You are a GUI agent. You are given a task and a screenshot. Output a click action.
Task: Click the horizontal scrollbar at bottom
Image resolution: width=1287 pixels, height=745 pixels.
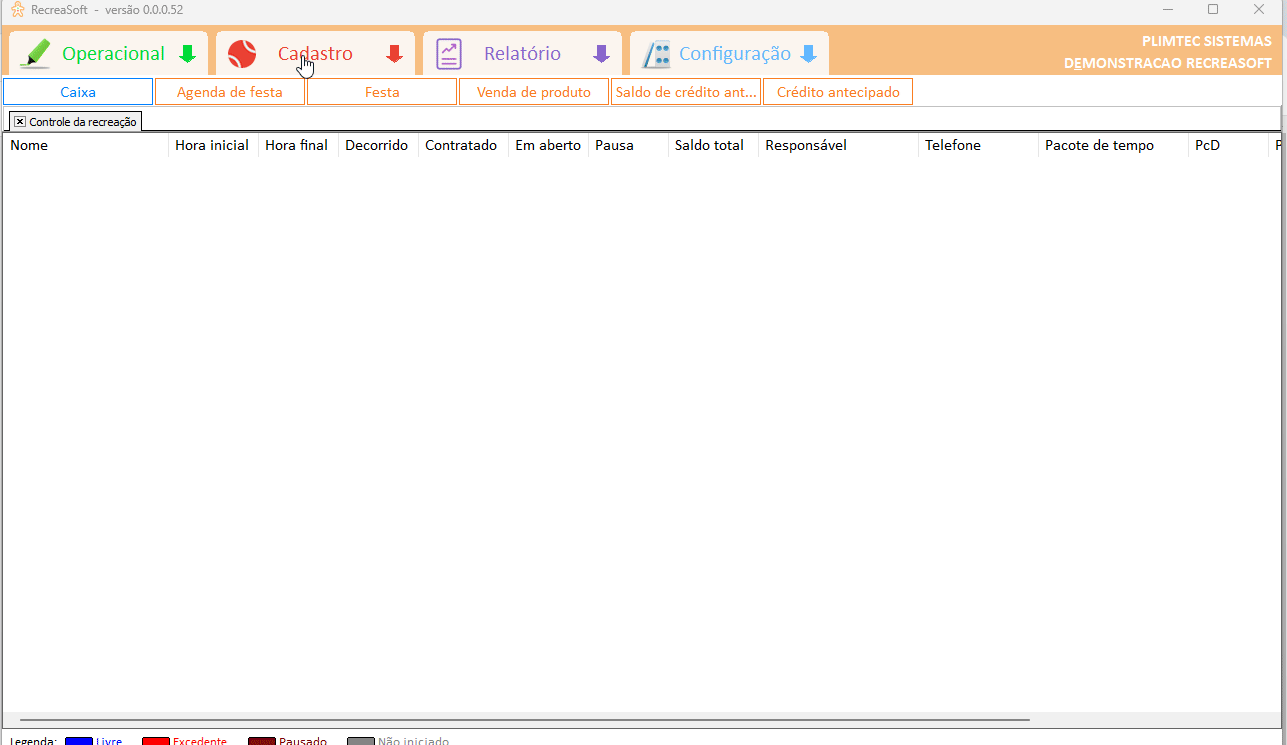[524, 720]
